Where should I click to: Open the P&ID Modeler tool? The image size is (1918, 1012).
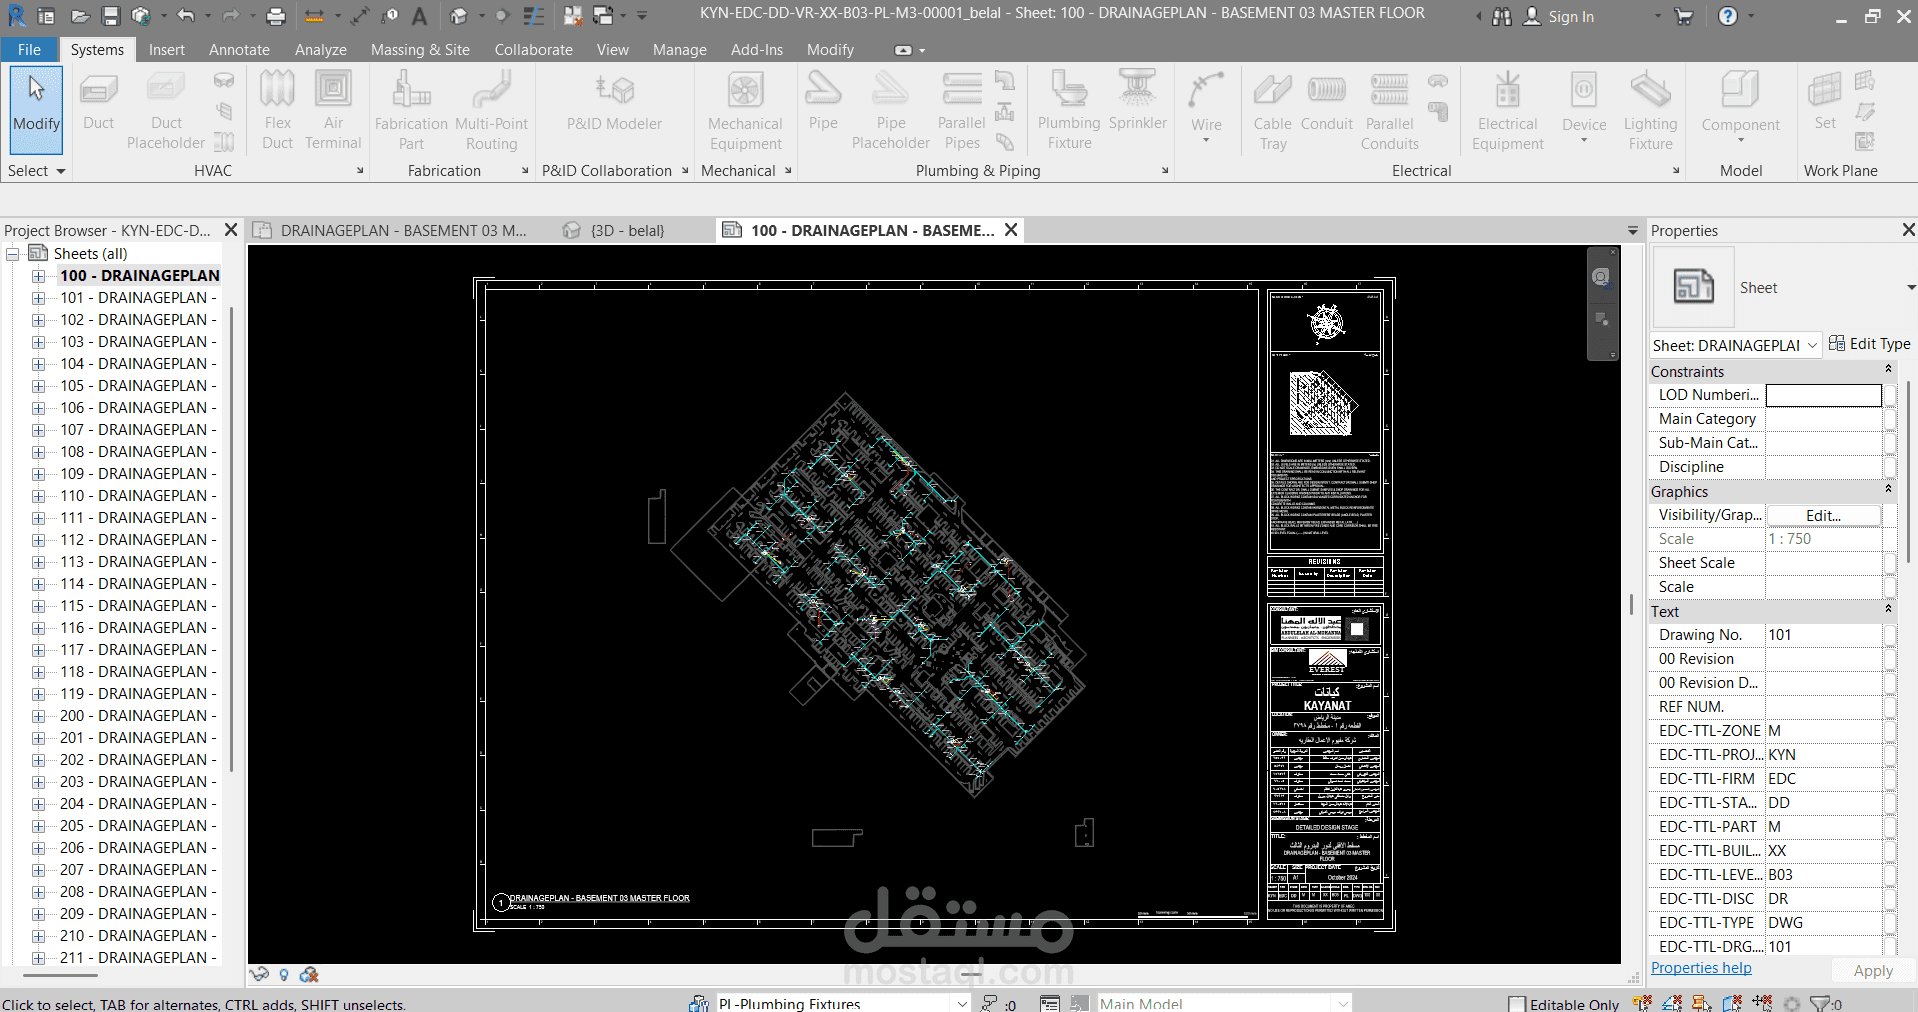pyautogui.click(x=614, y=100)
